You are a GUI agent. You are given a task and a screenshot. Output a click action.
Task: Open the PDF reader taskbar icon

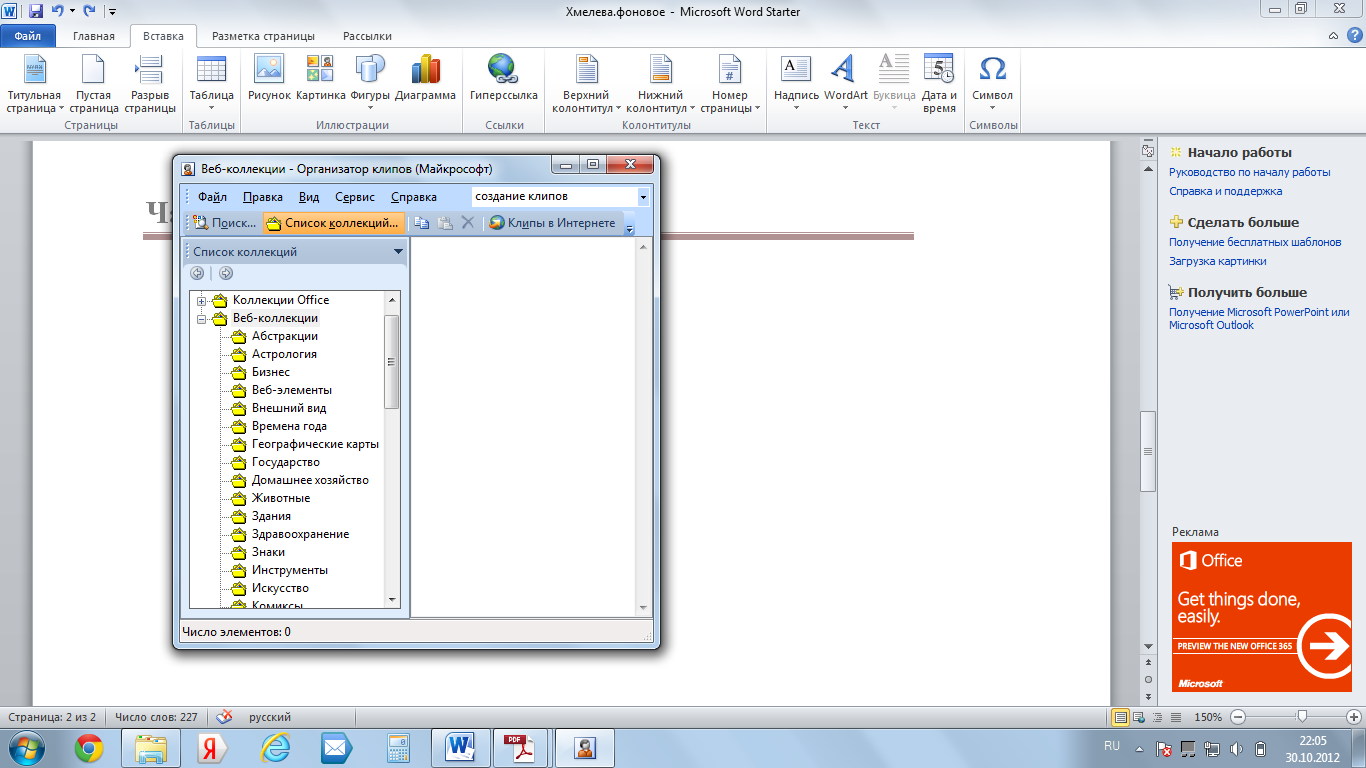click(x=518, y=748)
